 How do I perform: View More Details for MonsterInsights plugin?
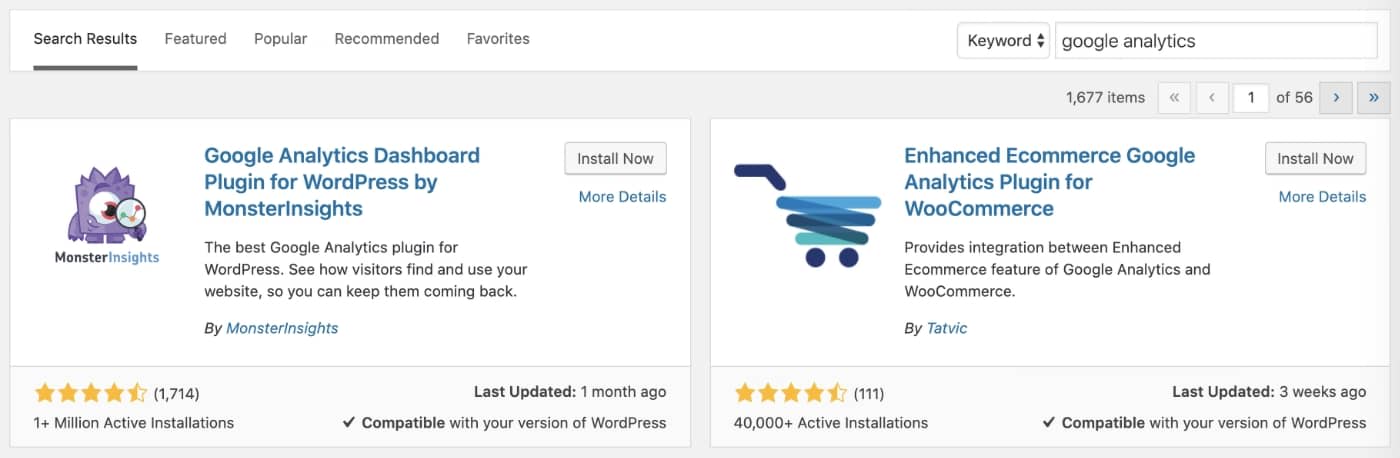point(622,197)
